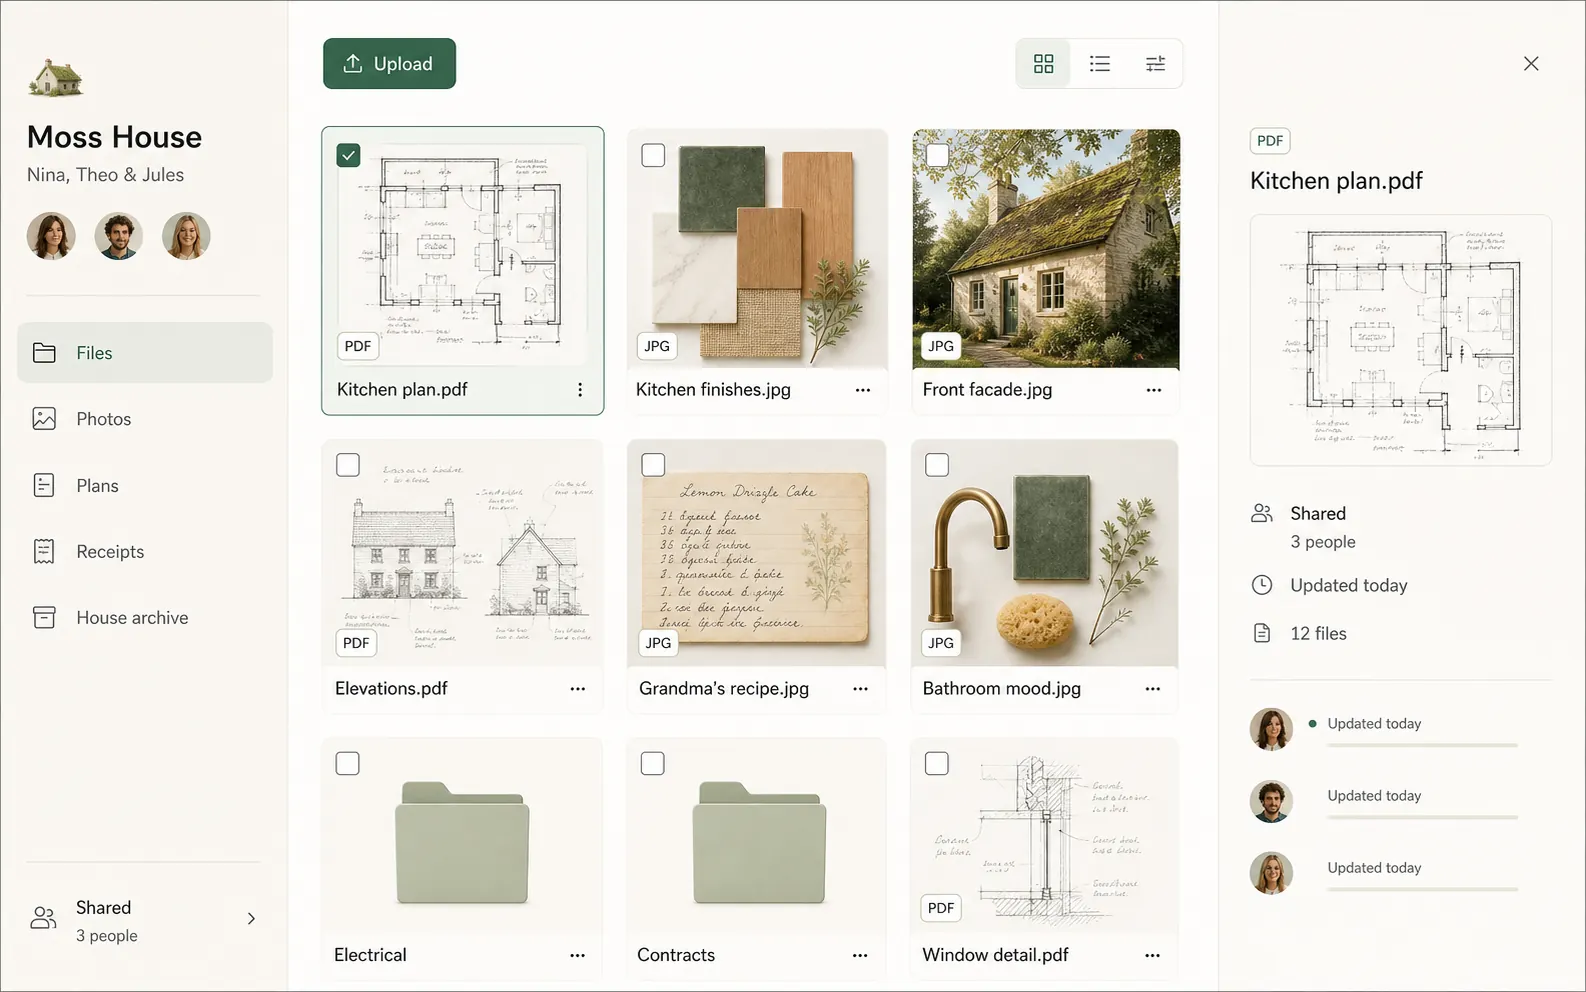The image size is (1586, 992).
Task: Click the PDF badge in details panel
Action: 1270,141
